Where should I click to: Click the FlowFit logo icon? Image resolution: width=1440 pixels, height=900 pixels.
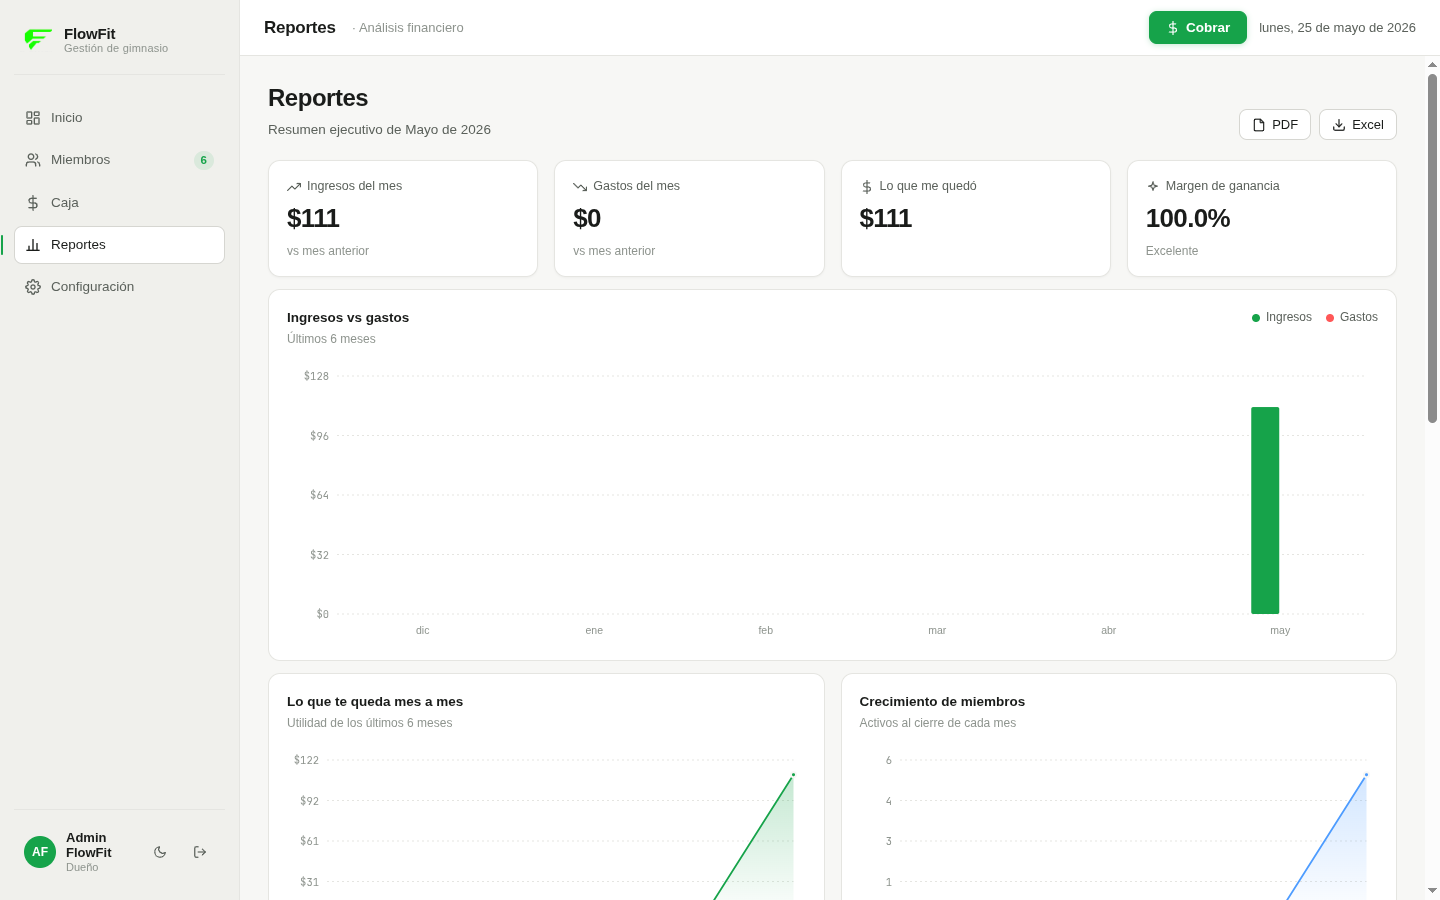tap(38, 40)
